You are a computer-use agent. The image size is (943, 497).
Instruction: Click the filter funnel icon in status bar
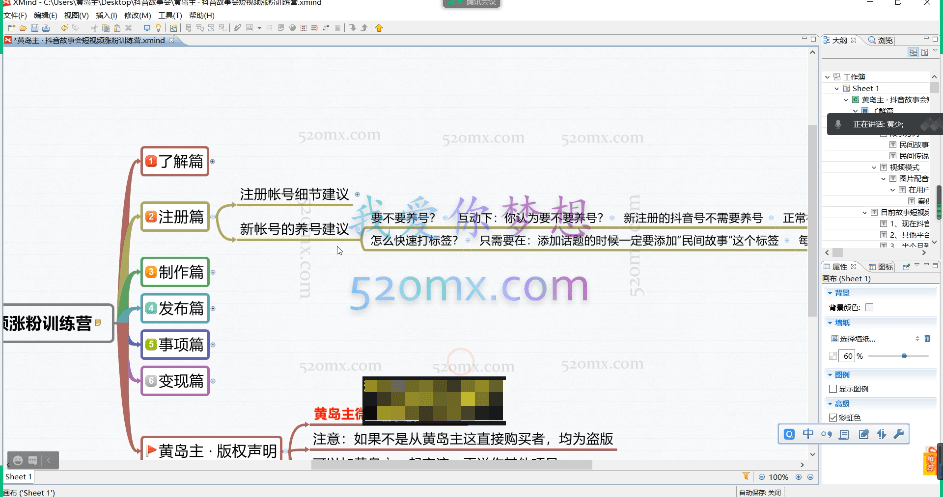click(x=746, y=476)
